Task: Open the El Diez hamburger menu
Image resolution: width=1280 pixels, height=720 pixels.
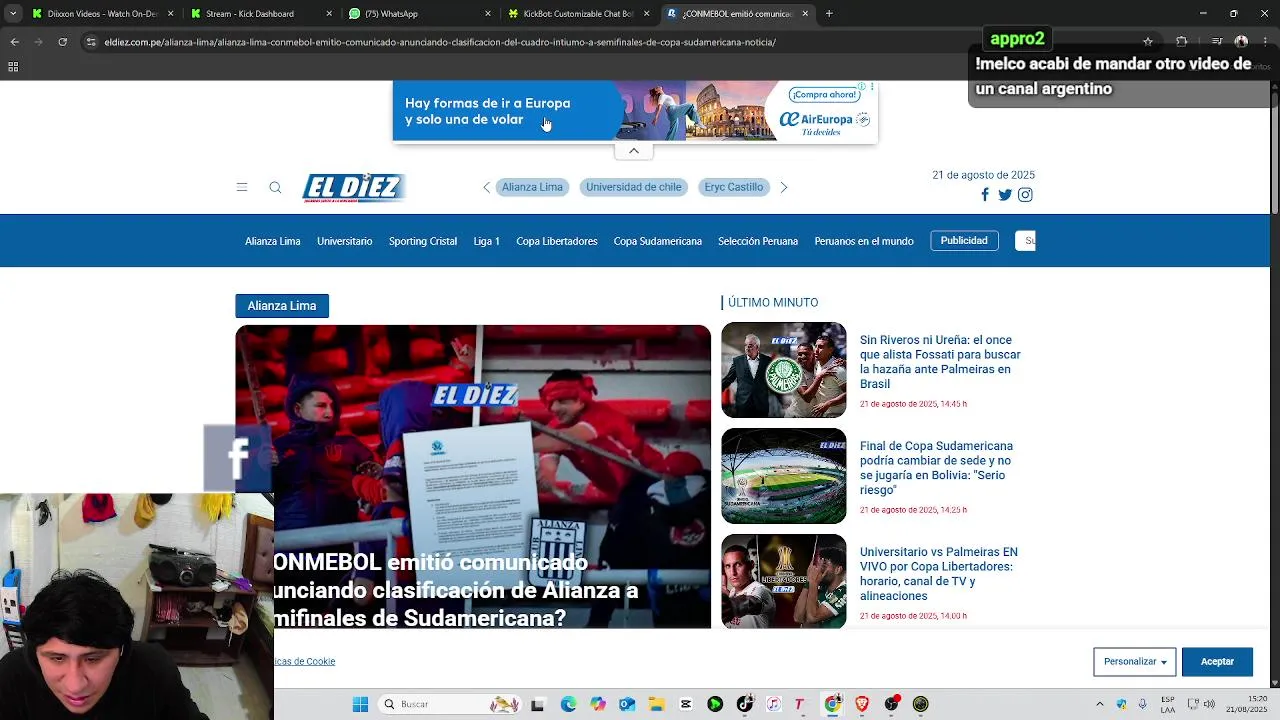Action: (x=242, y=187)
